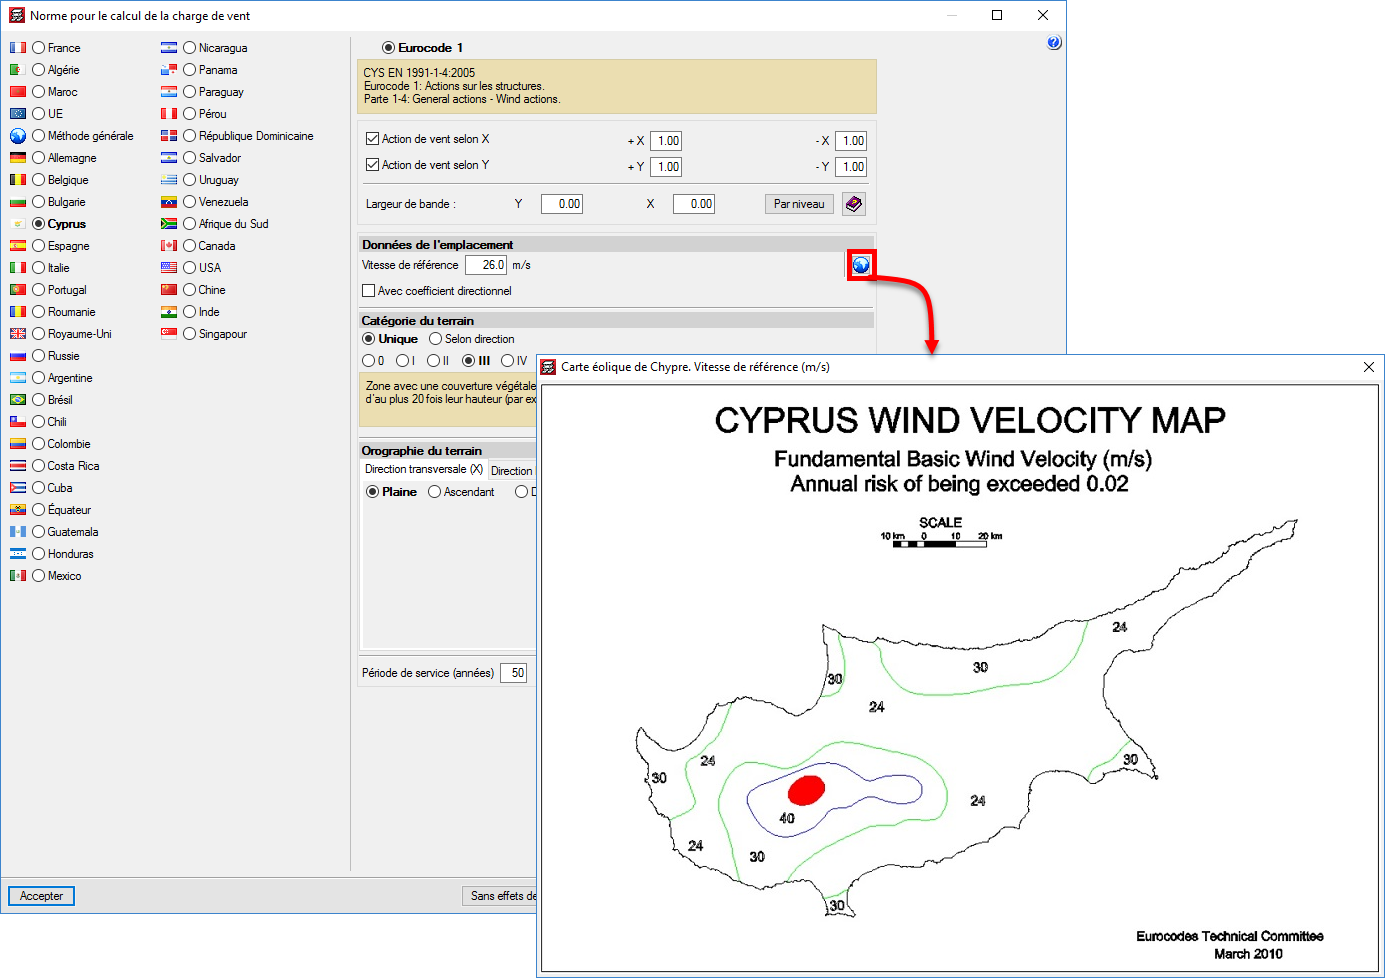Edit the Largeur de bande X field

click(694, 204)
